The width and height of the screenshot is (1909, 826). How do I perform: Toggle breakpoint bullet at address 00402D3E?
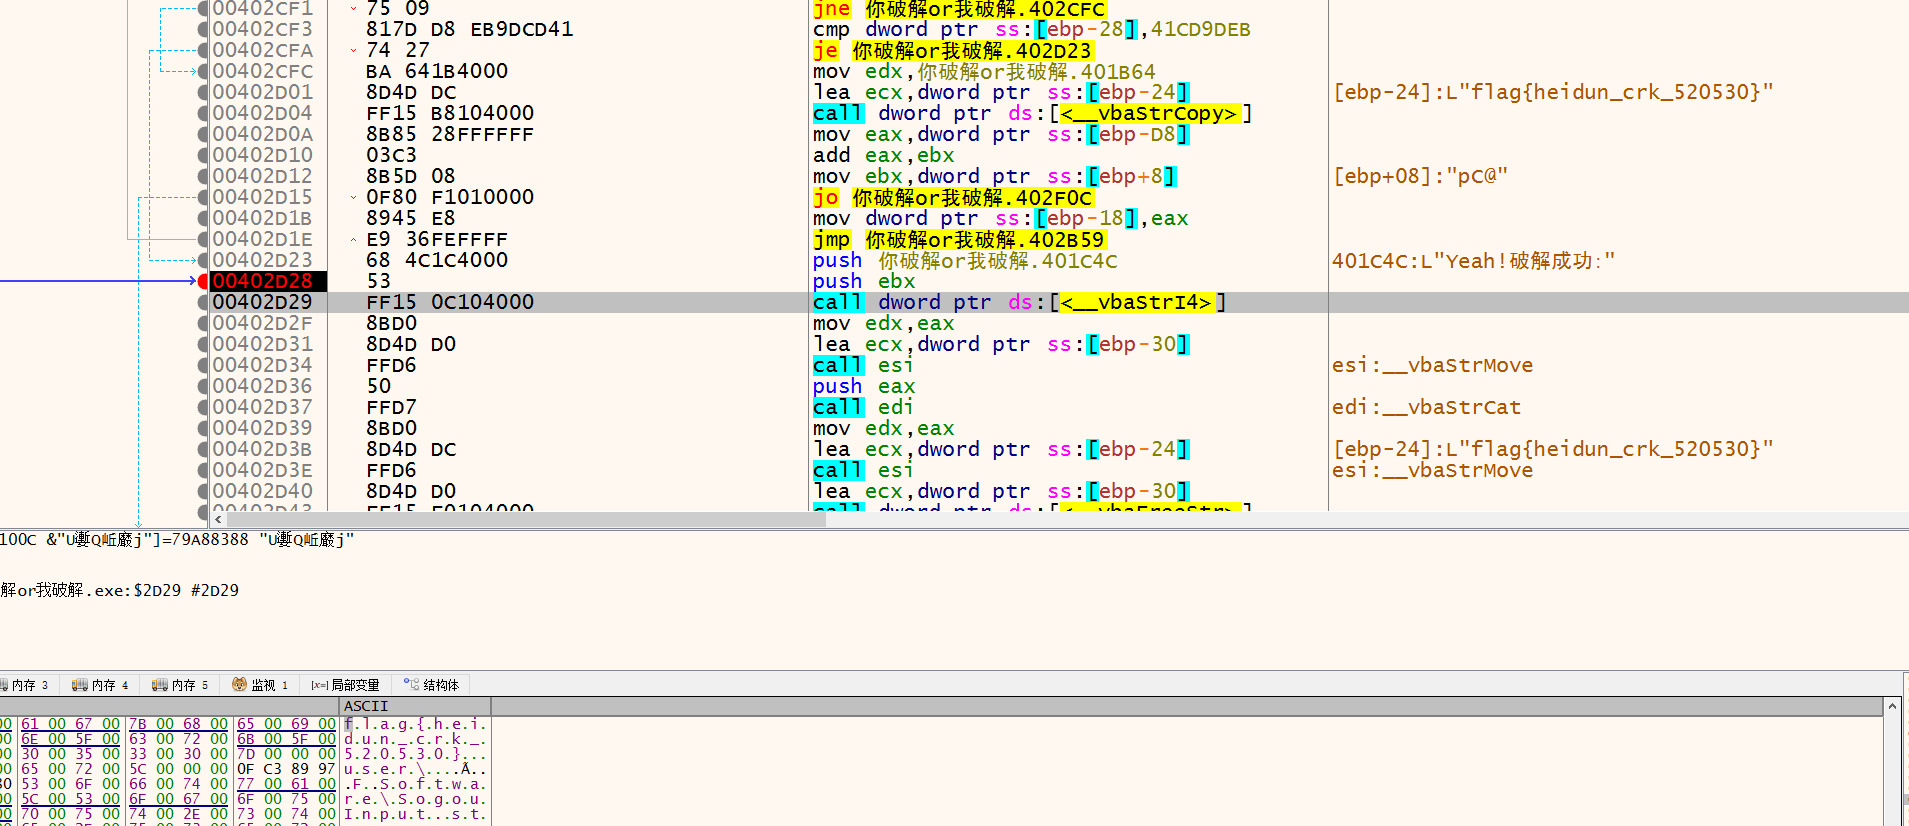pos(204,470)
